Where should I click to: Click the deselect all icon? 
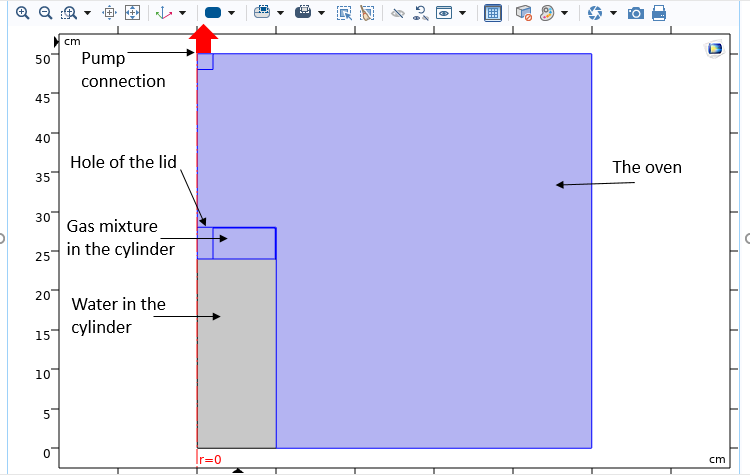367,13
